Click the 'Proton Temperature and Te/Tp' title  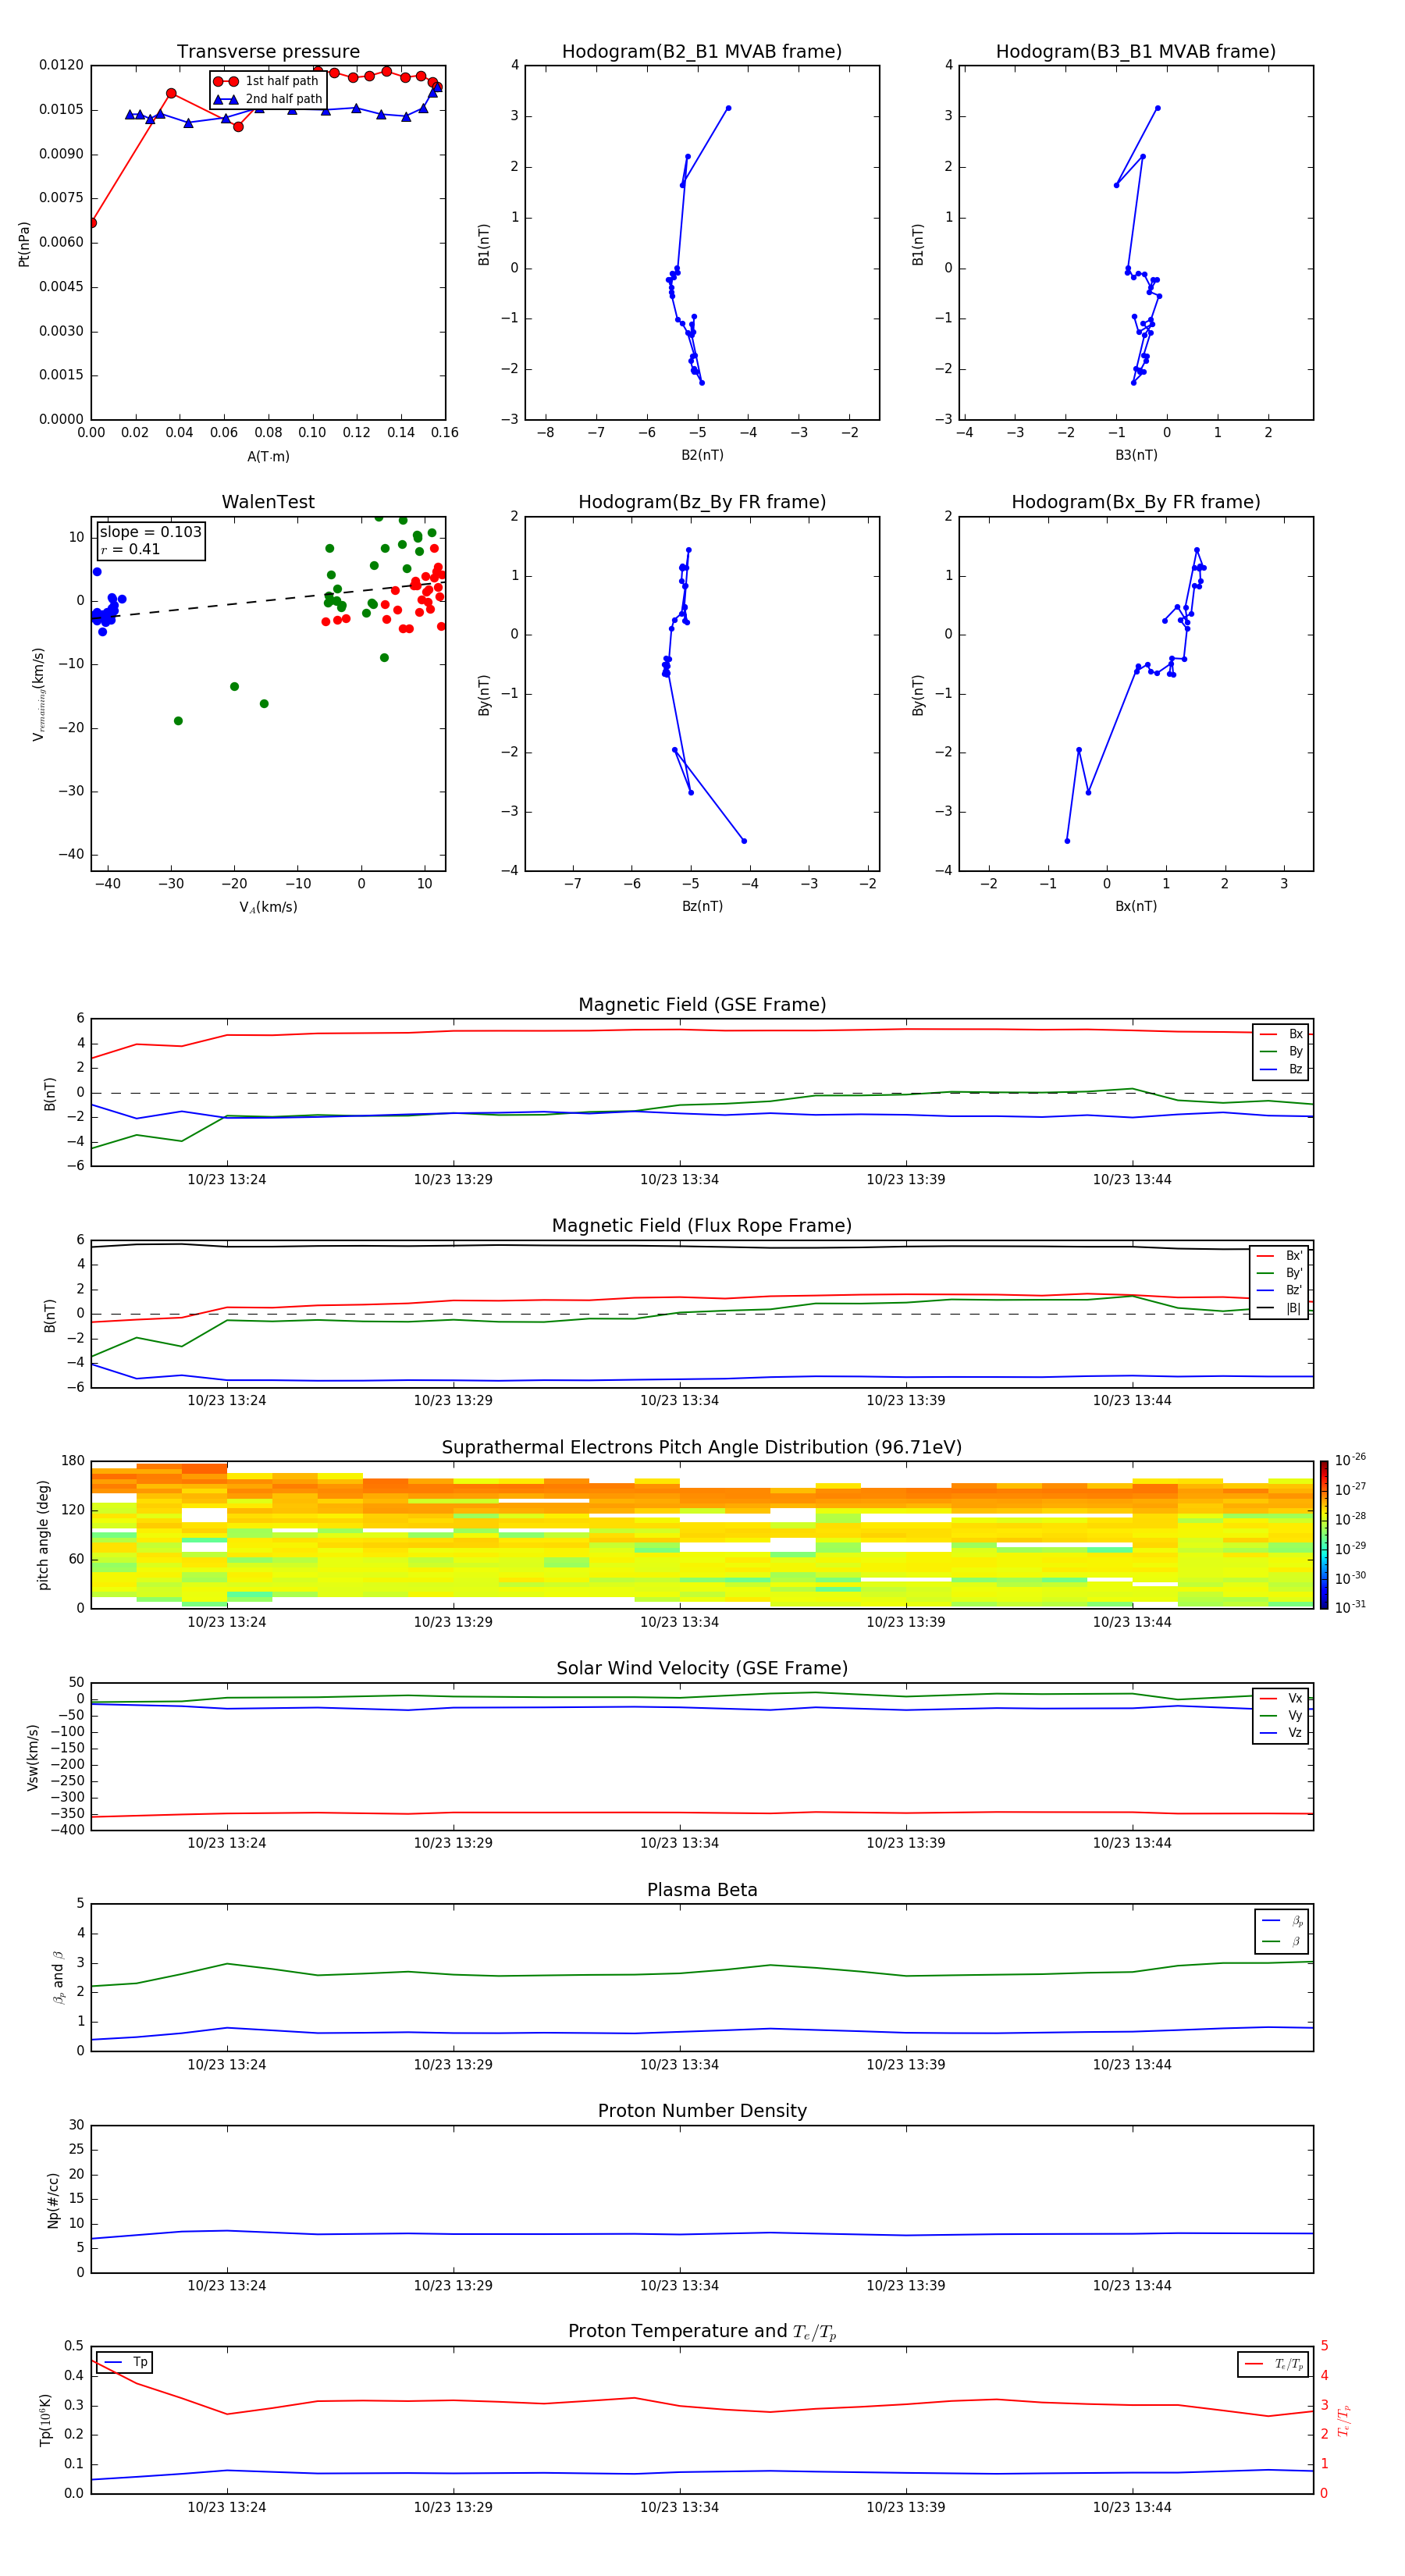702,2331
